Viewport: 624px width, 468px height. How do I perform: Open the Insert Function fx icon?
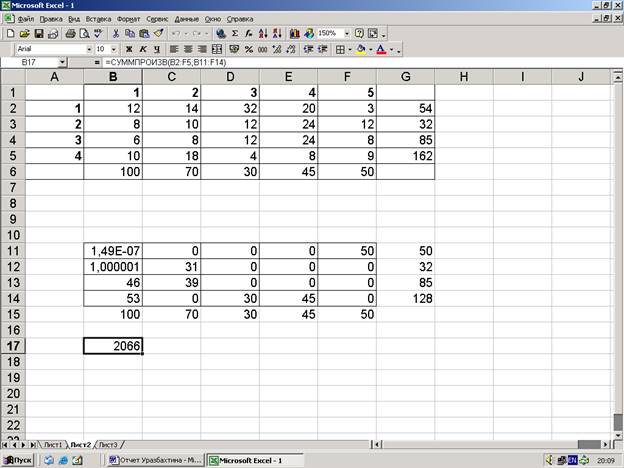[249, 34]
